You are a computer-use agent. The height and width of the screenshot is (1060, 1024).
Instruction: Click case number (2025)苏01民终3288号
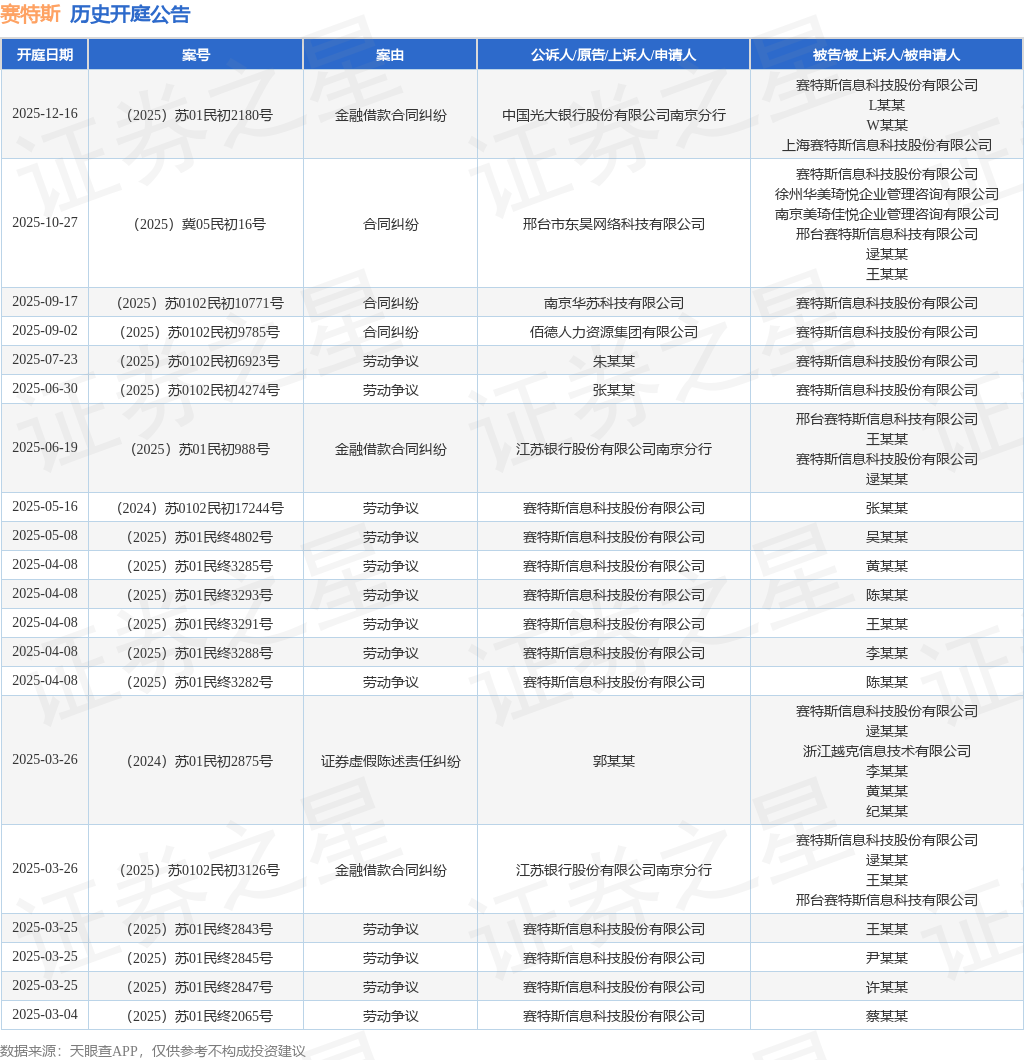pos(200,653)
